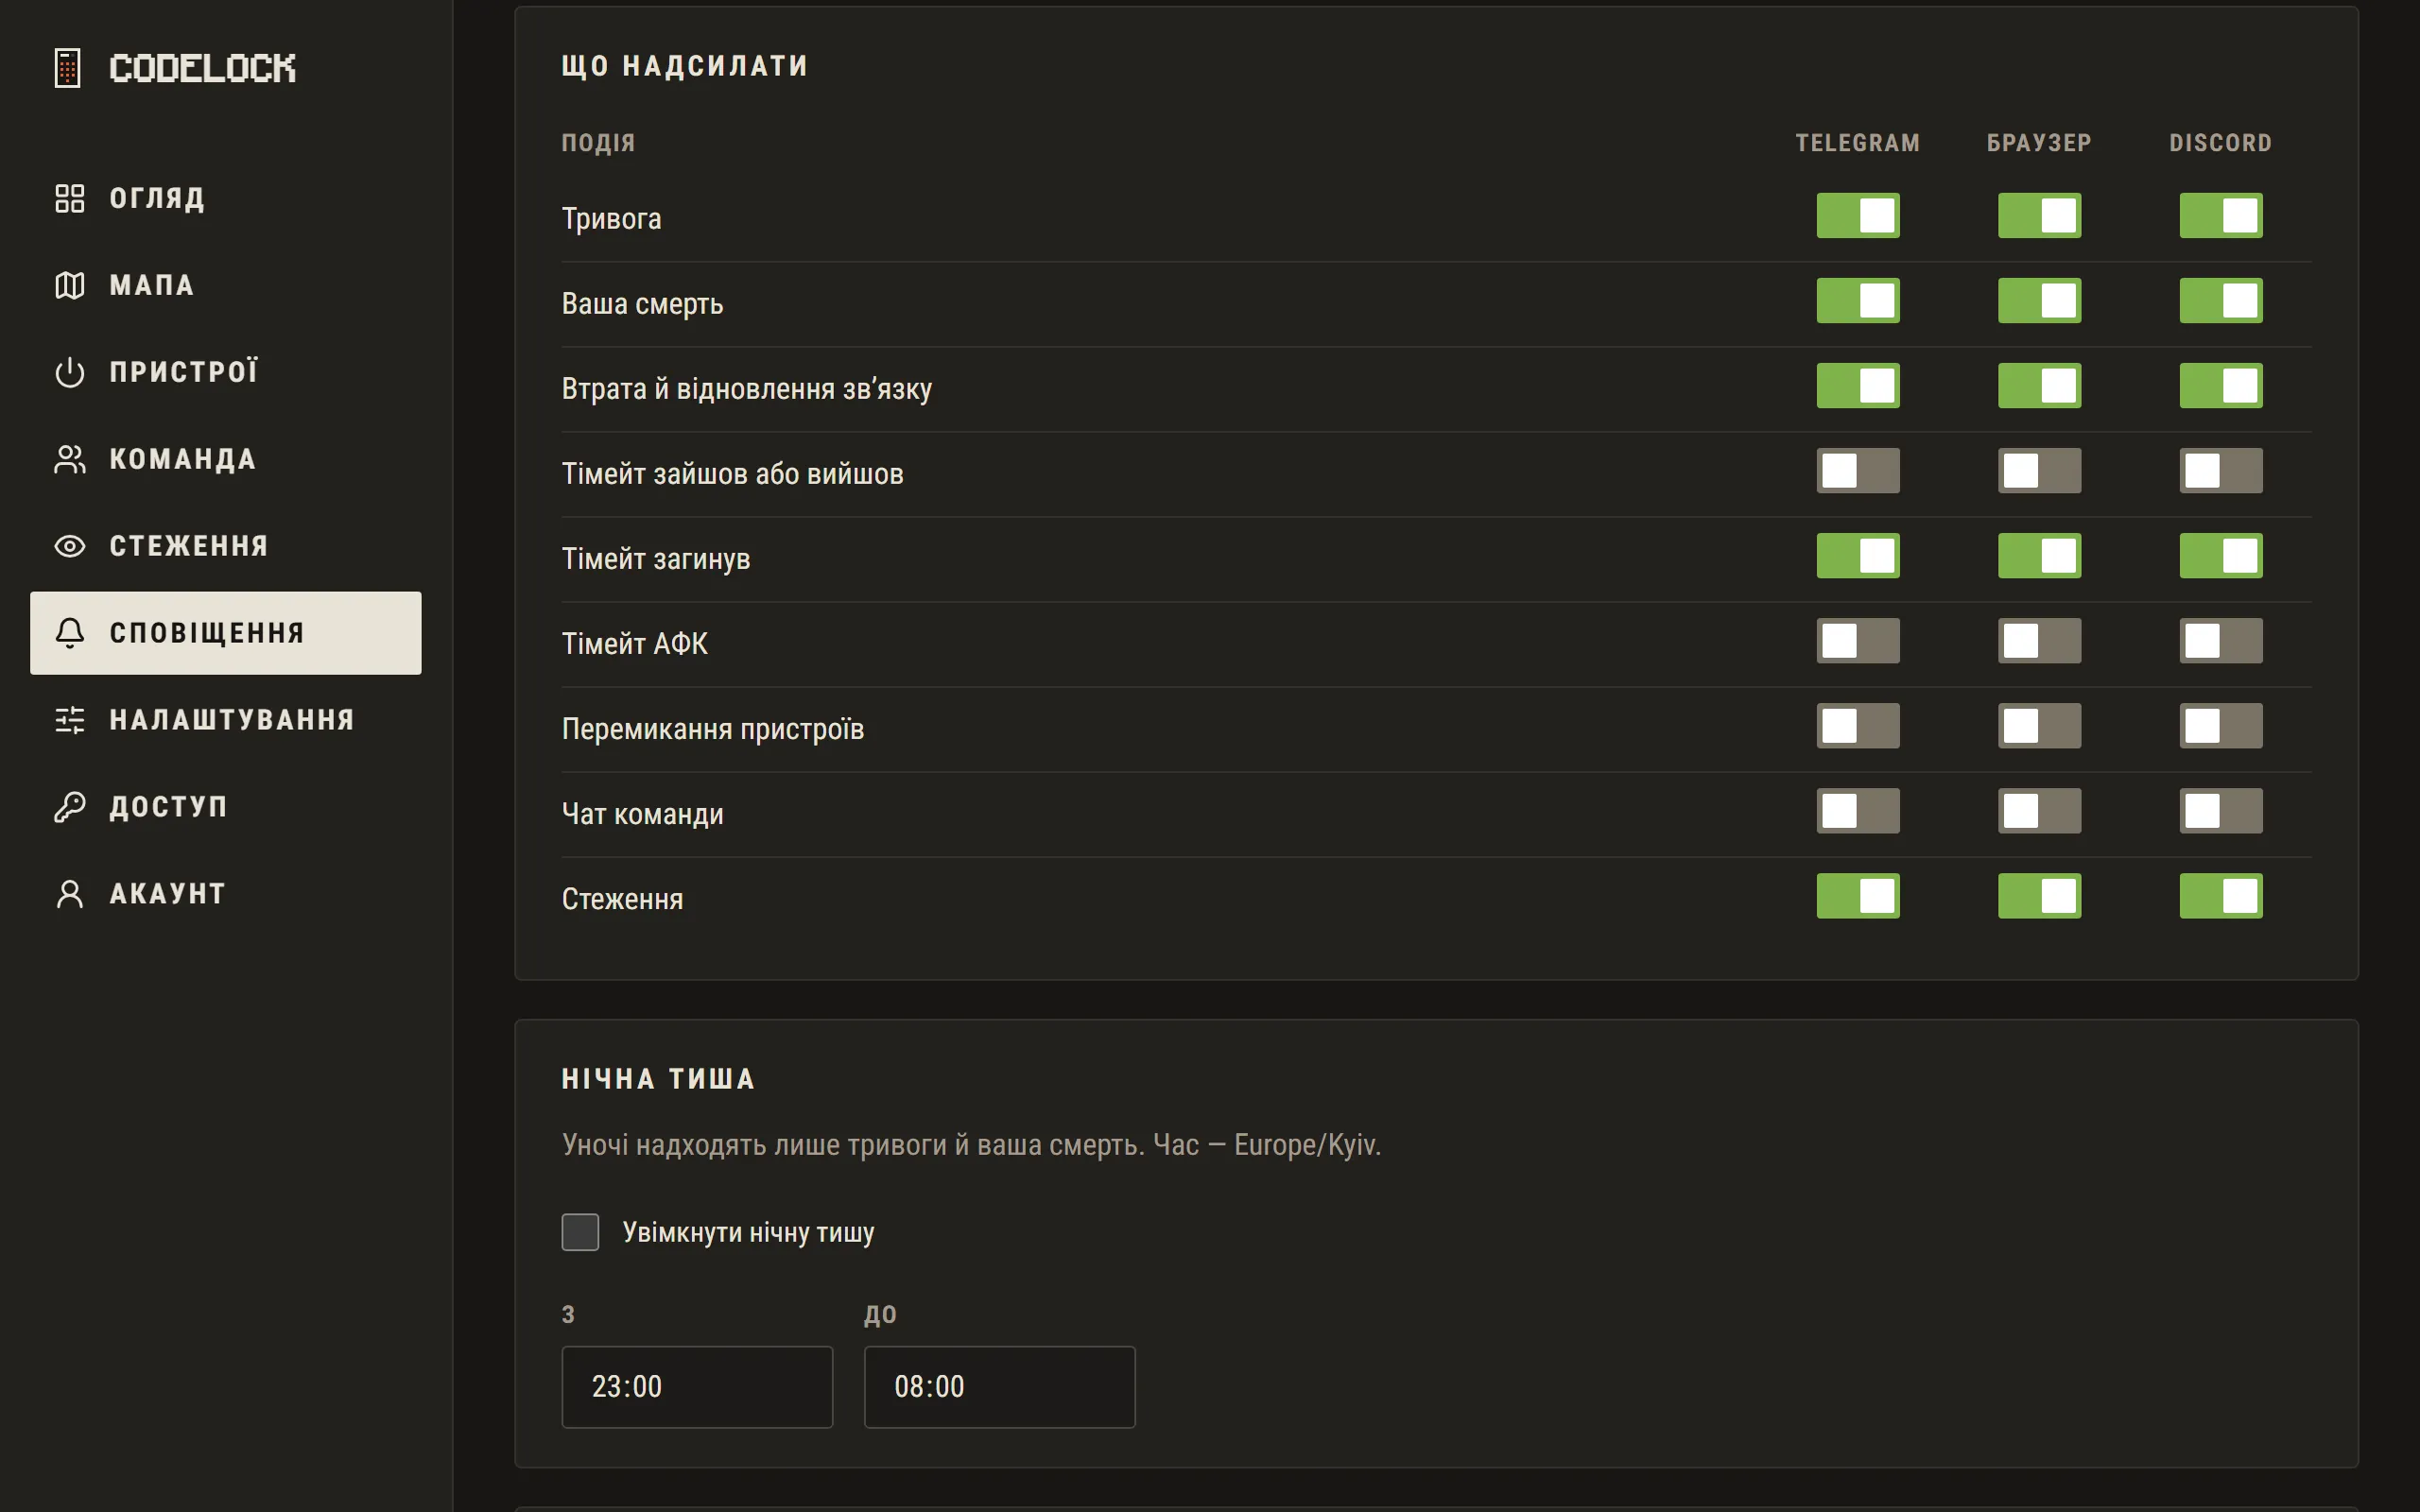Open the Огляд section

coord(226,198)
